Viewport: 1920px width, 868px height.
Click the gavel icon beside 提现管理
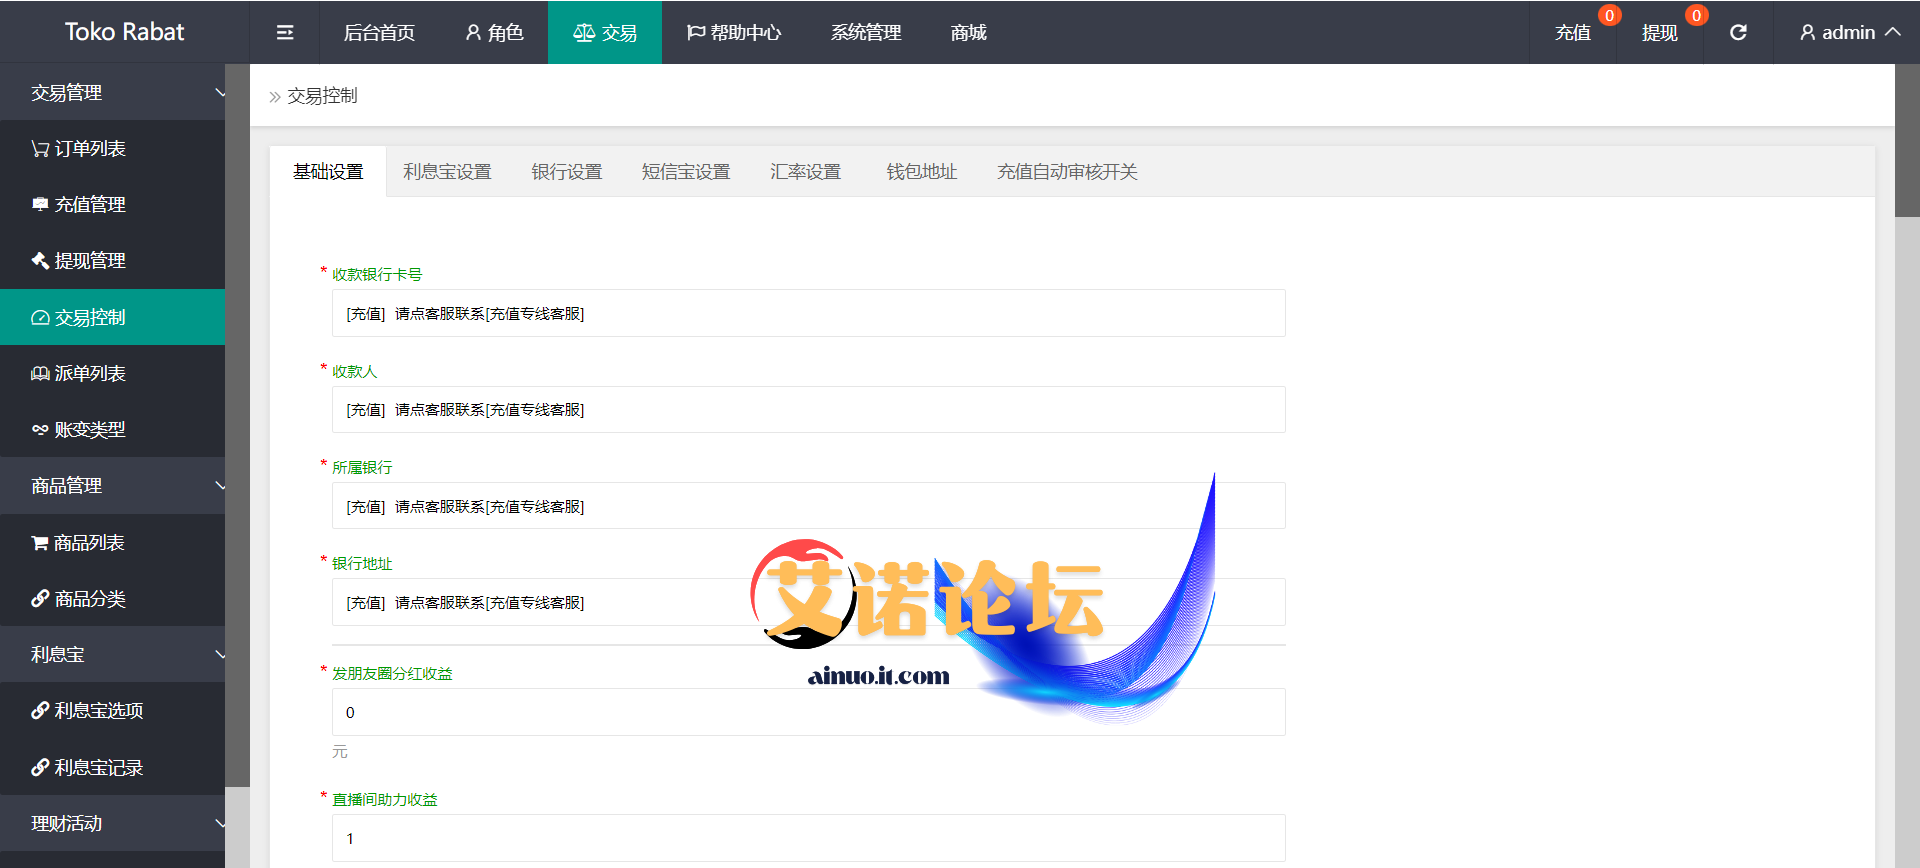click(40, 261)
